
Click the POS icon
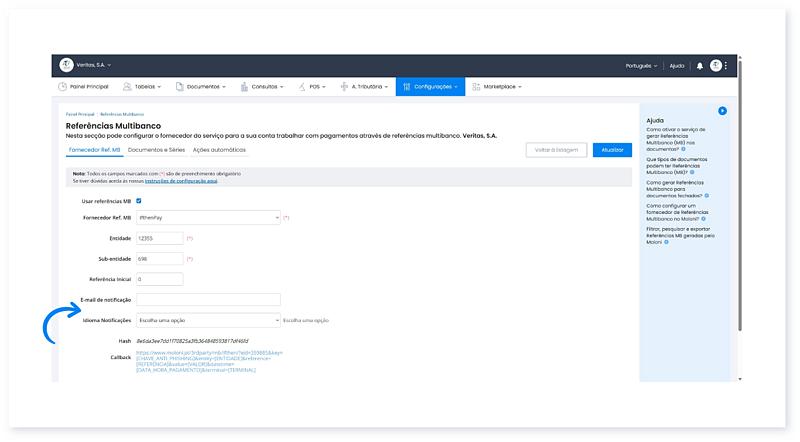point(302,87)
